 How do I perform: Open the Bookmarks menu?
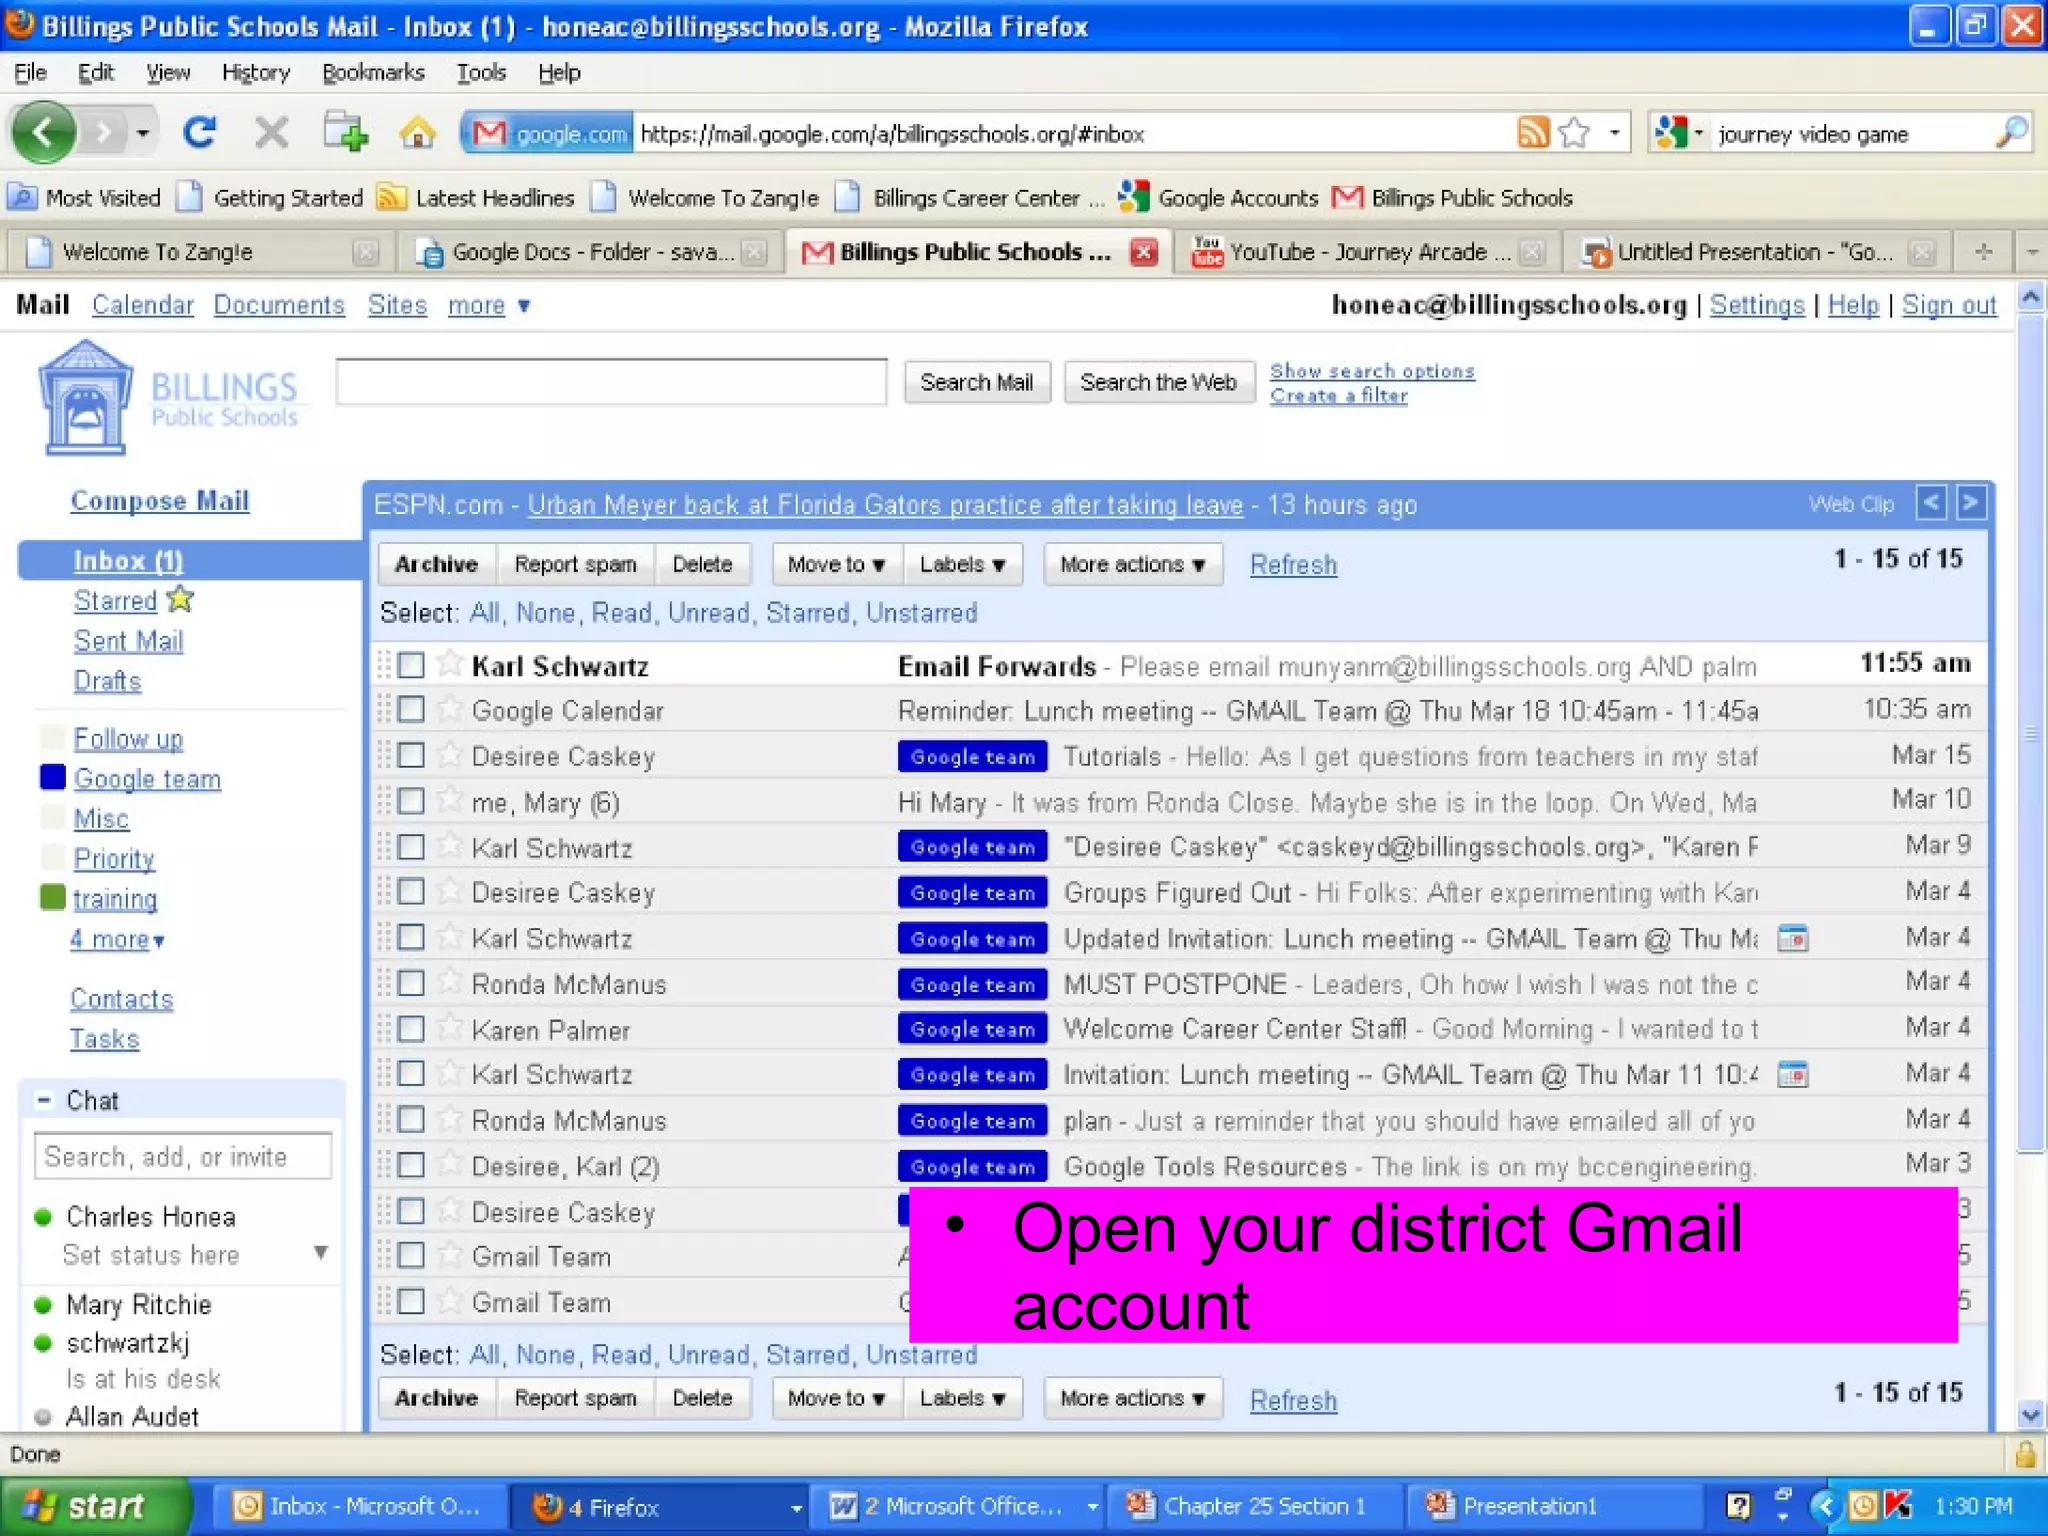(x=373, y=73)
